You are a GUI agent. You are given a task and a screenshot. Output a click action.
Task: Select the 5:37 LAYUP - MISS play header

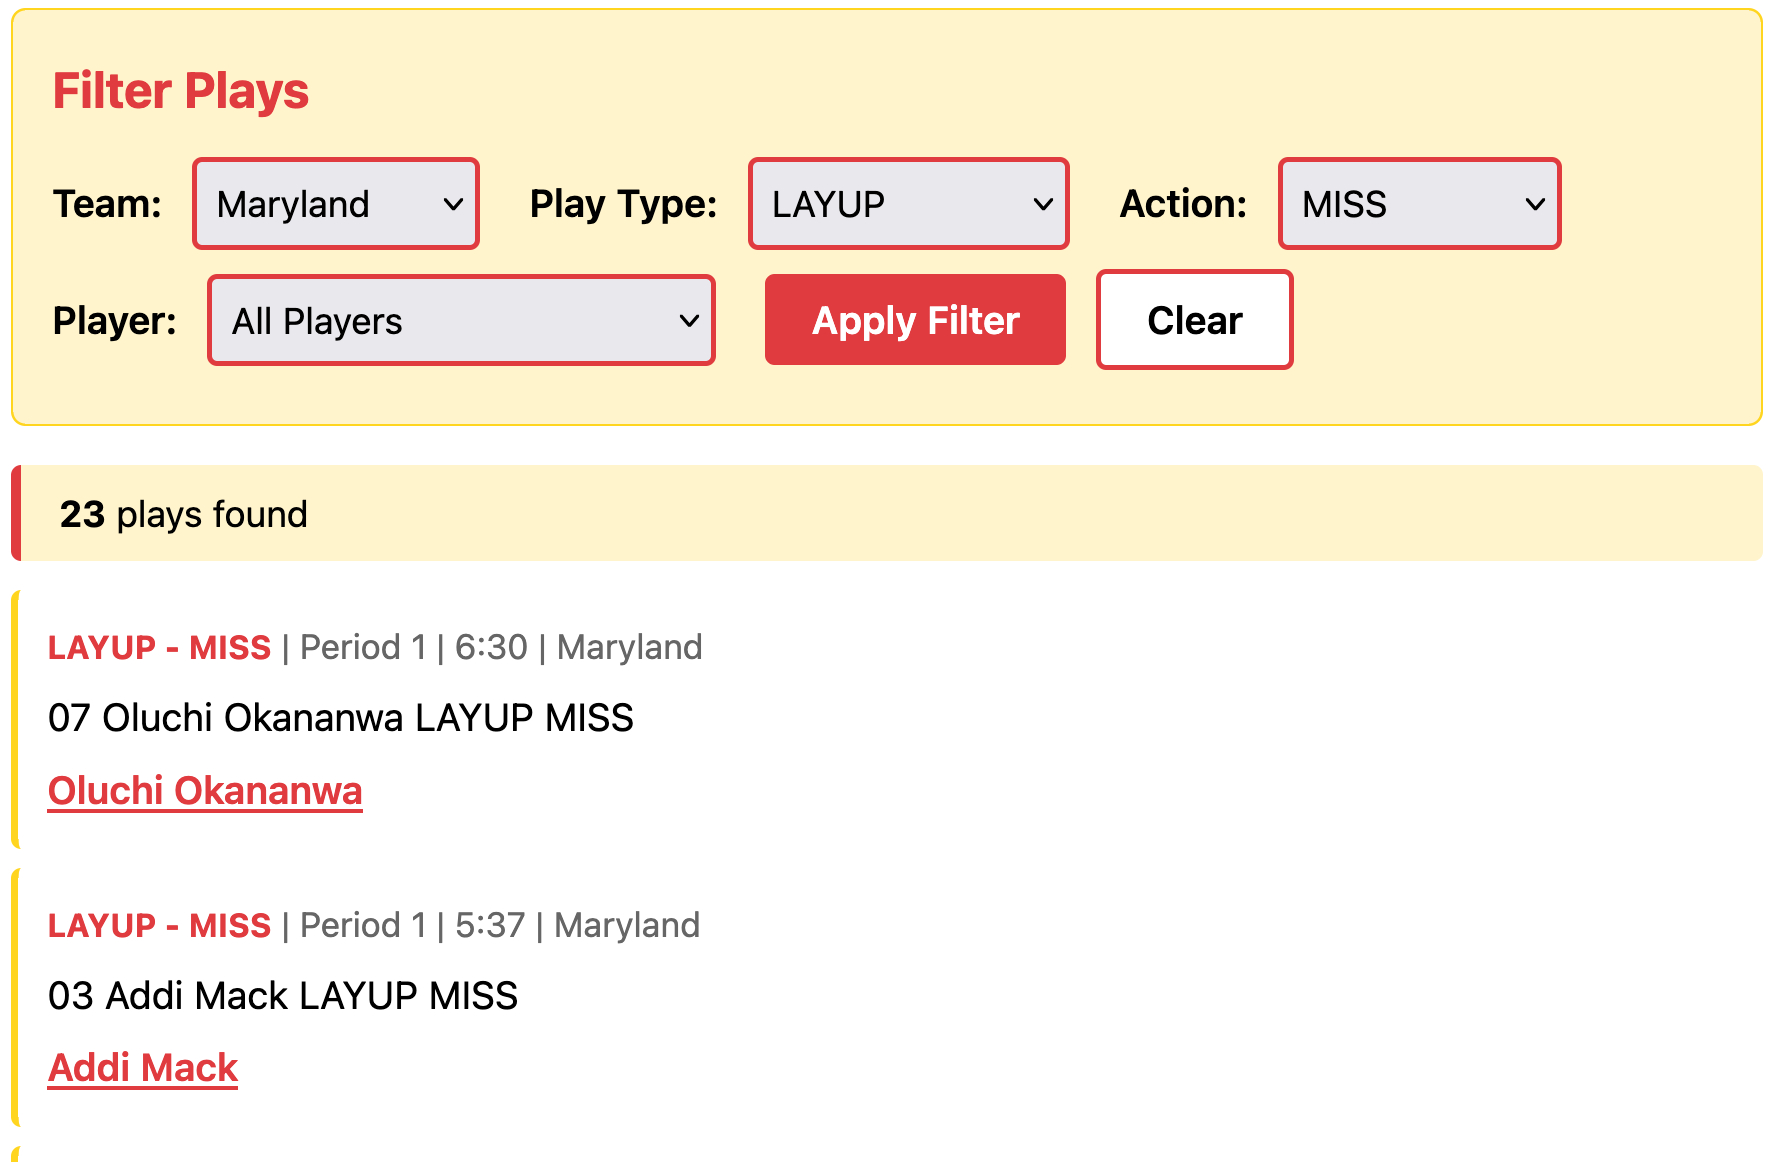(x=160, y=926)
